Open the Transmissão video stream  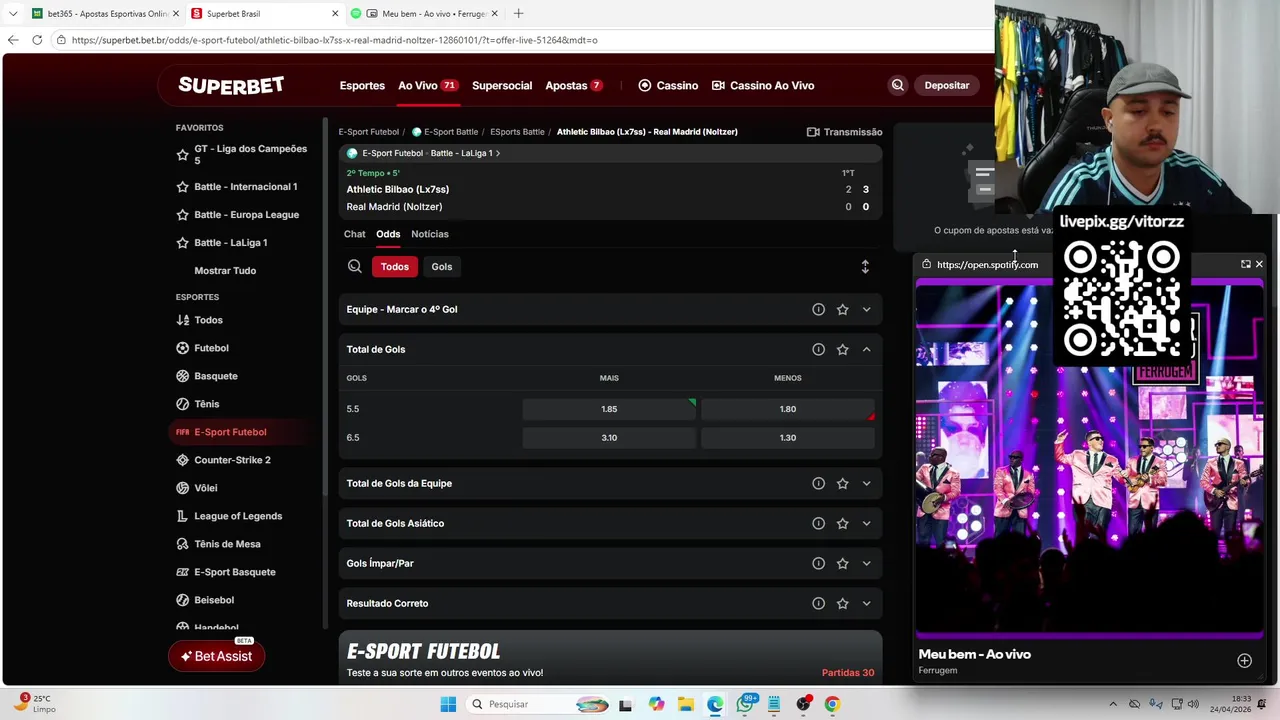pyautogui.click(x=844, y=132)
